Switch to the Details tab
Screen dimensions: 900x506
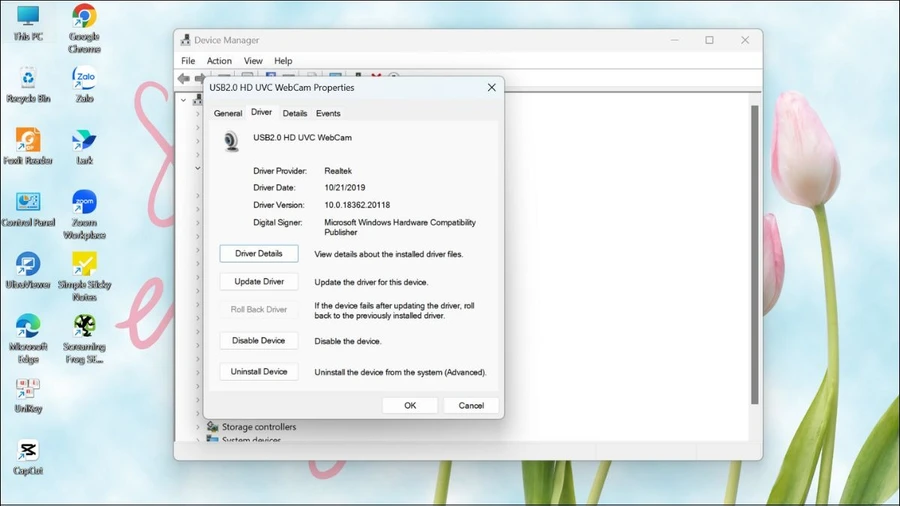click(x=294, y=114)
